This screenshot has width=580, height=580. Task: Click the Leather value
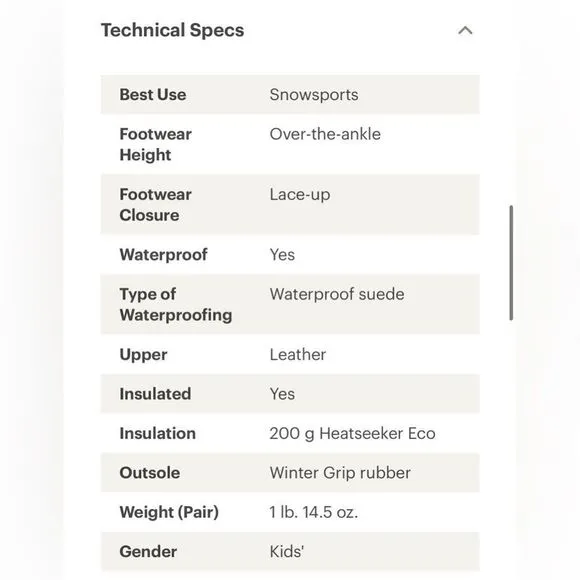tap(297, 354)
